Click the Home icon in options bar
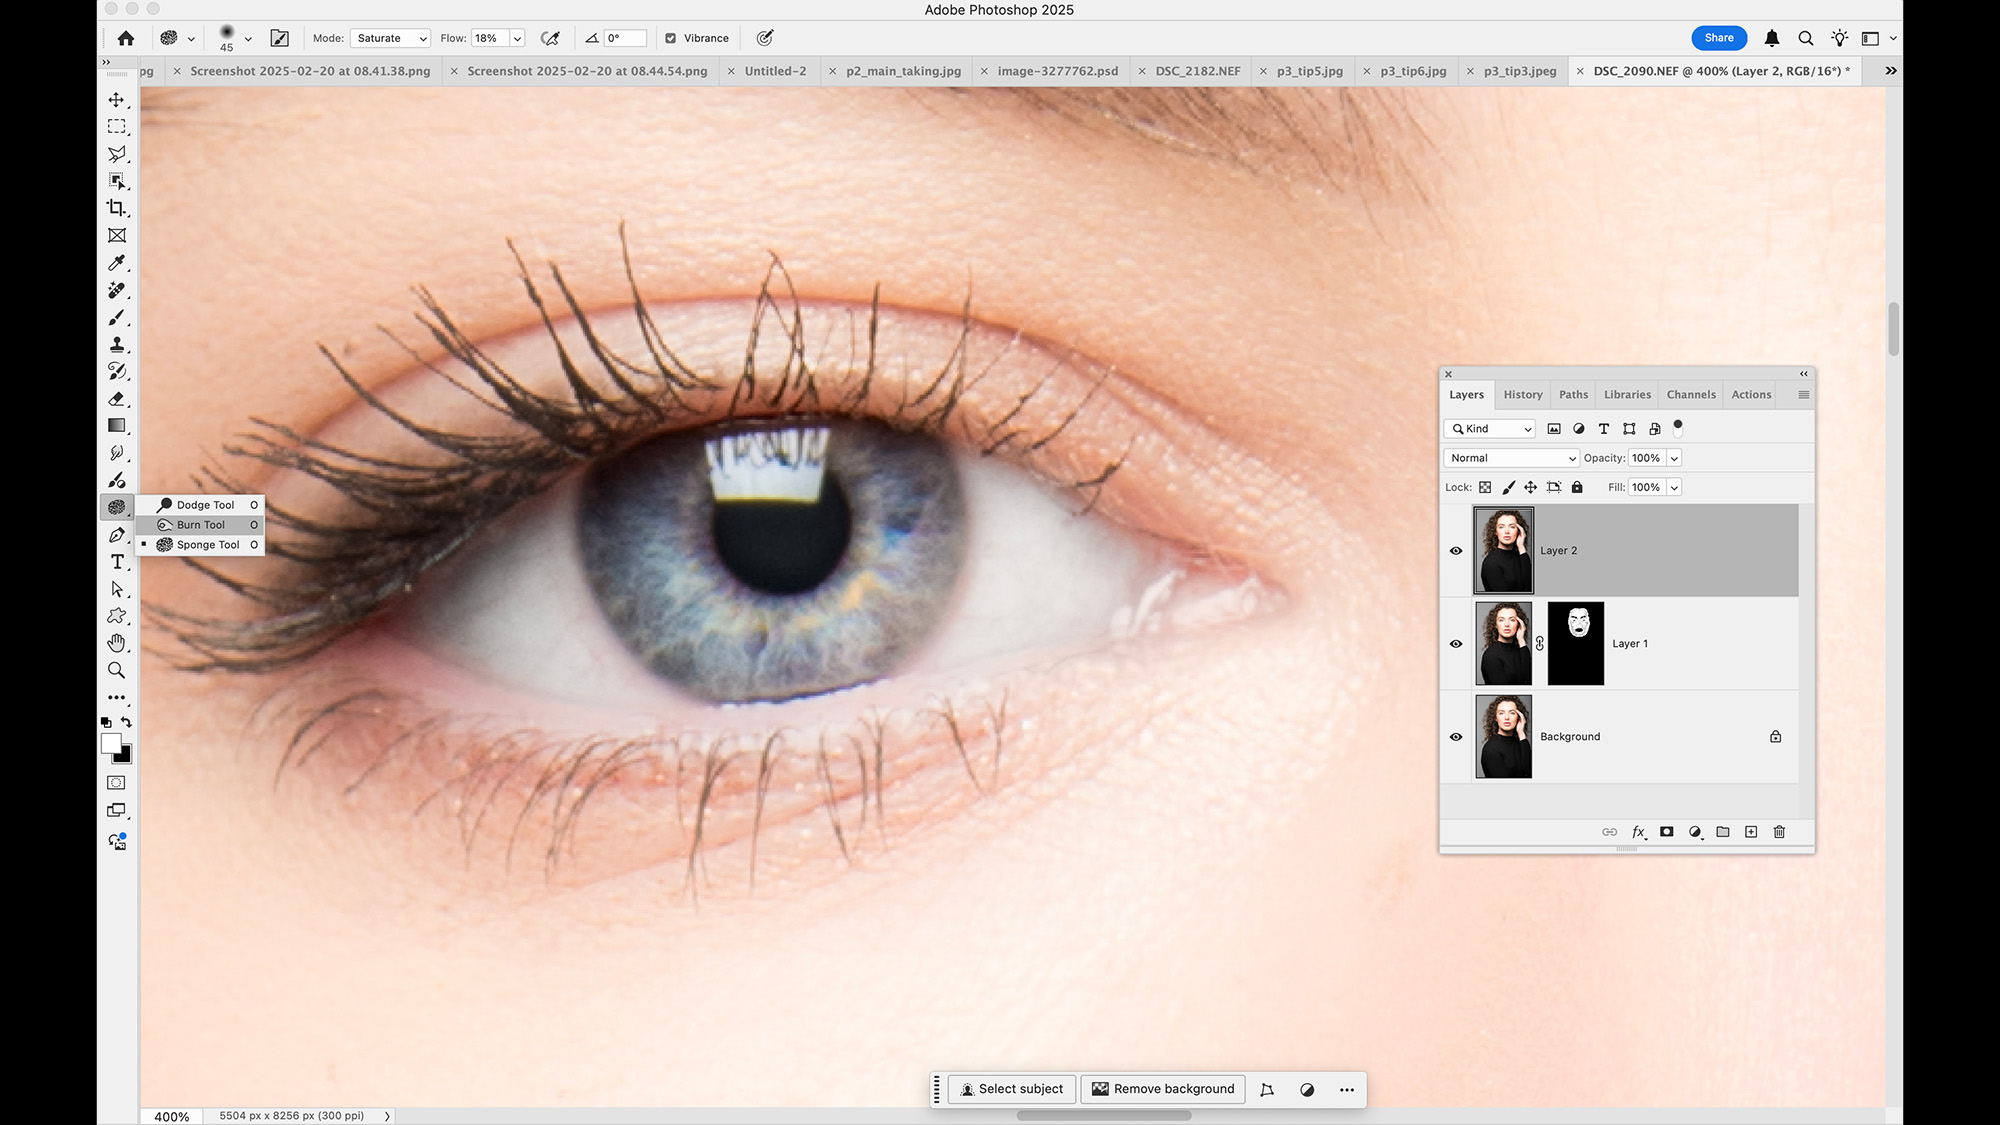 click(126, 38)
